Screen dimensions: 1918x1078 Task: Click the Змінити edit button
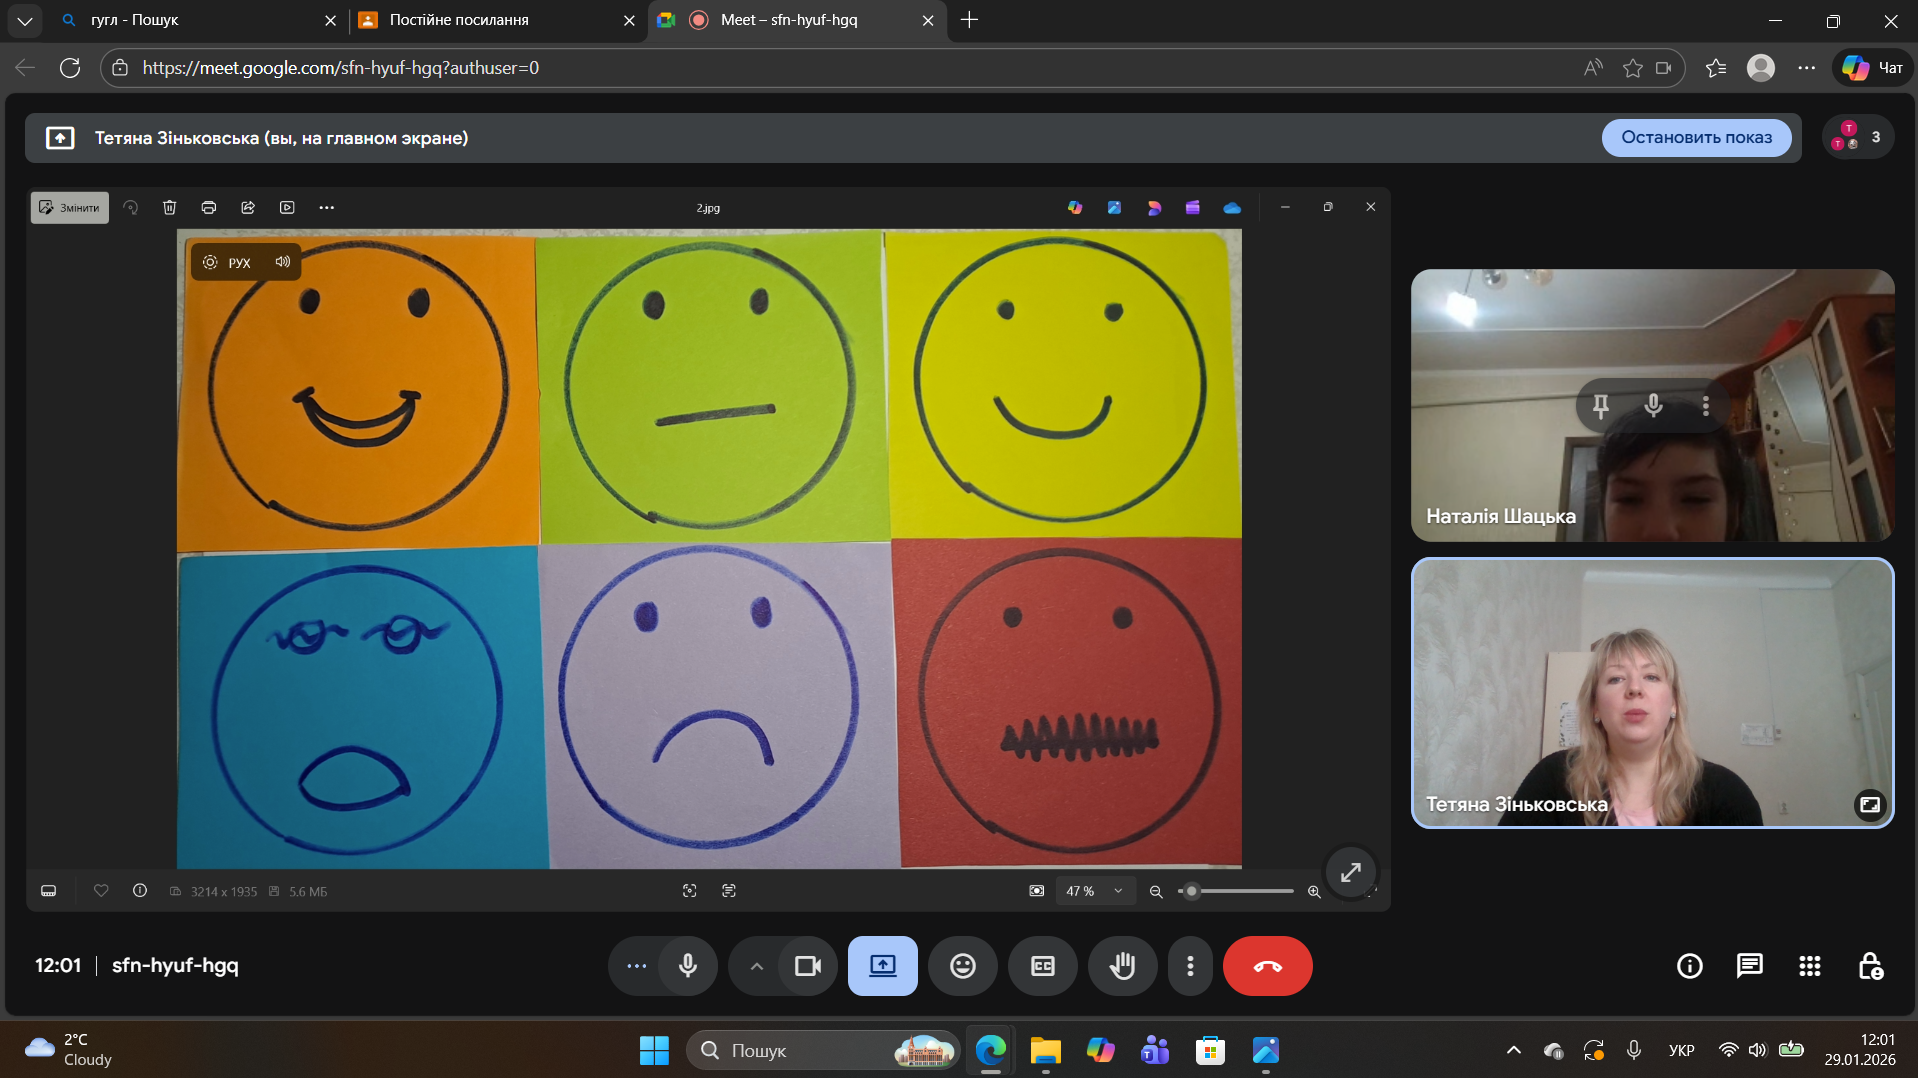[70, 208]
